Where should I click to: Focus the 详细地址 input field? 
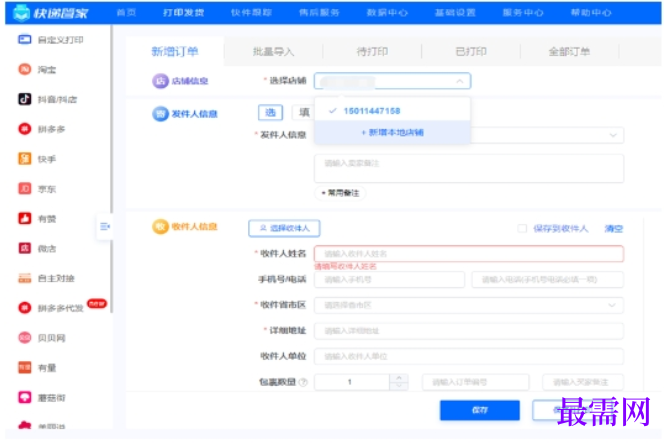469,331
